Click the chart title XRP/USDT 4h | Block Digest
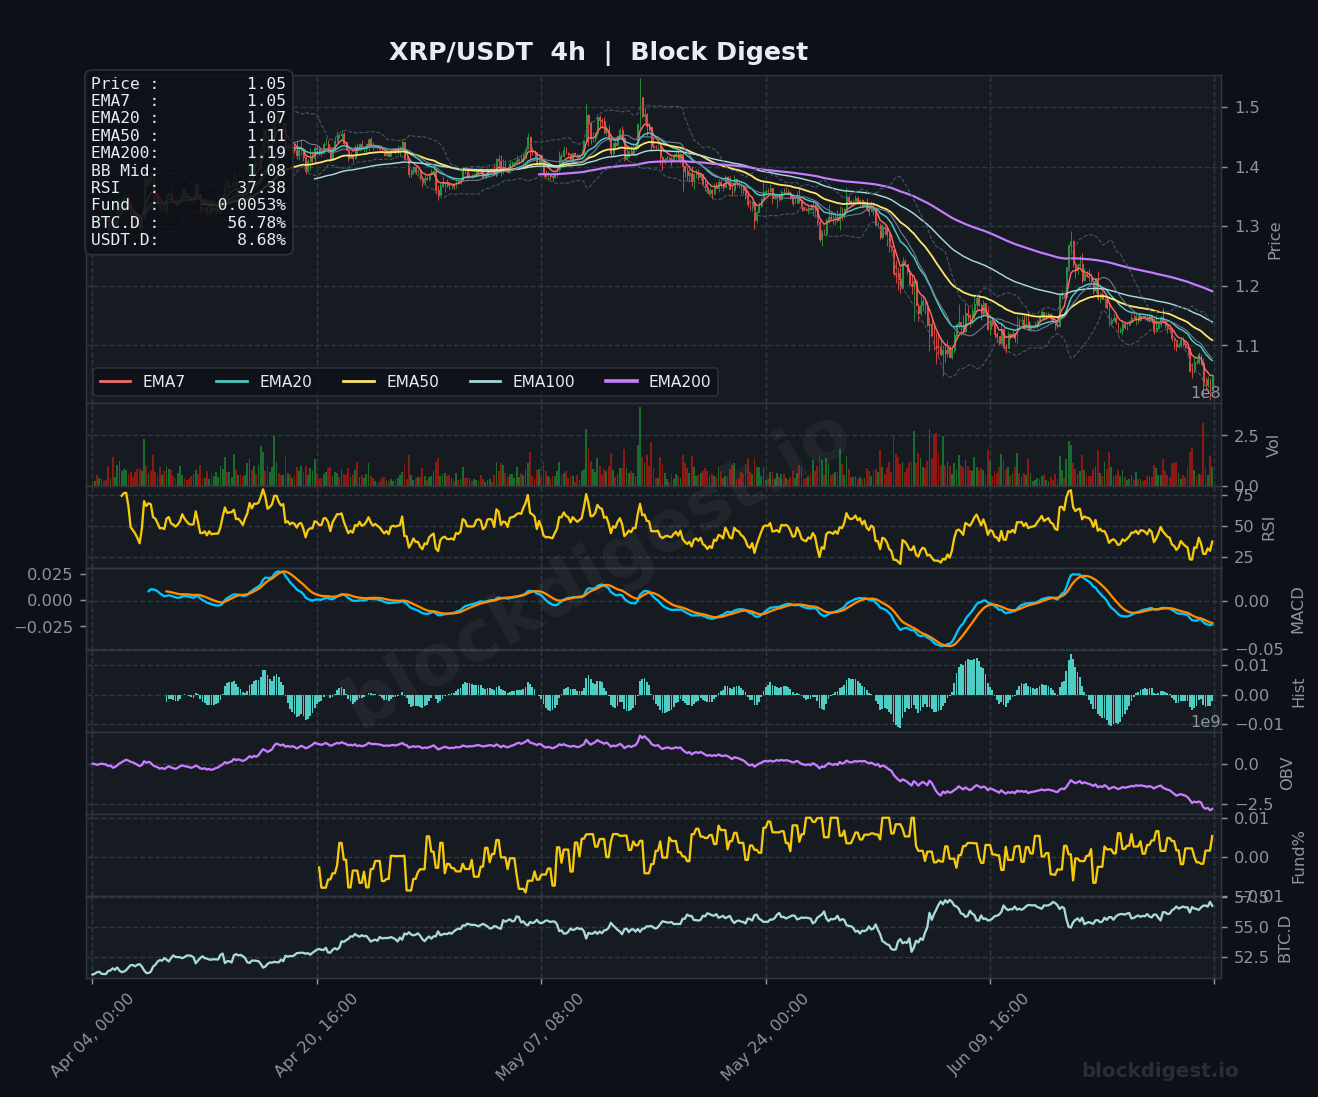The height and width of the screenshot is (1097, 1318). click(x=598, y=52)
